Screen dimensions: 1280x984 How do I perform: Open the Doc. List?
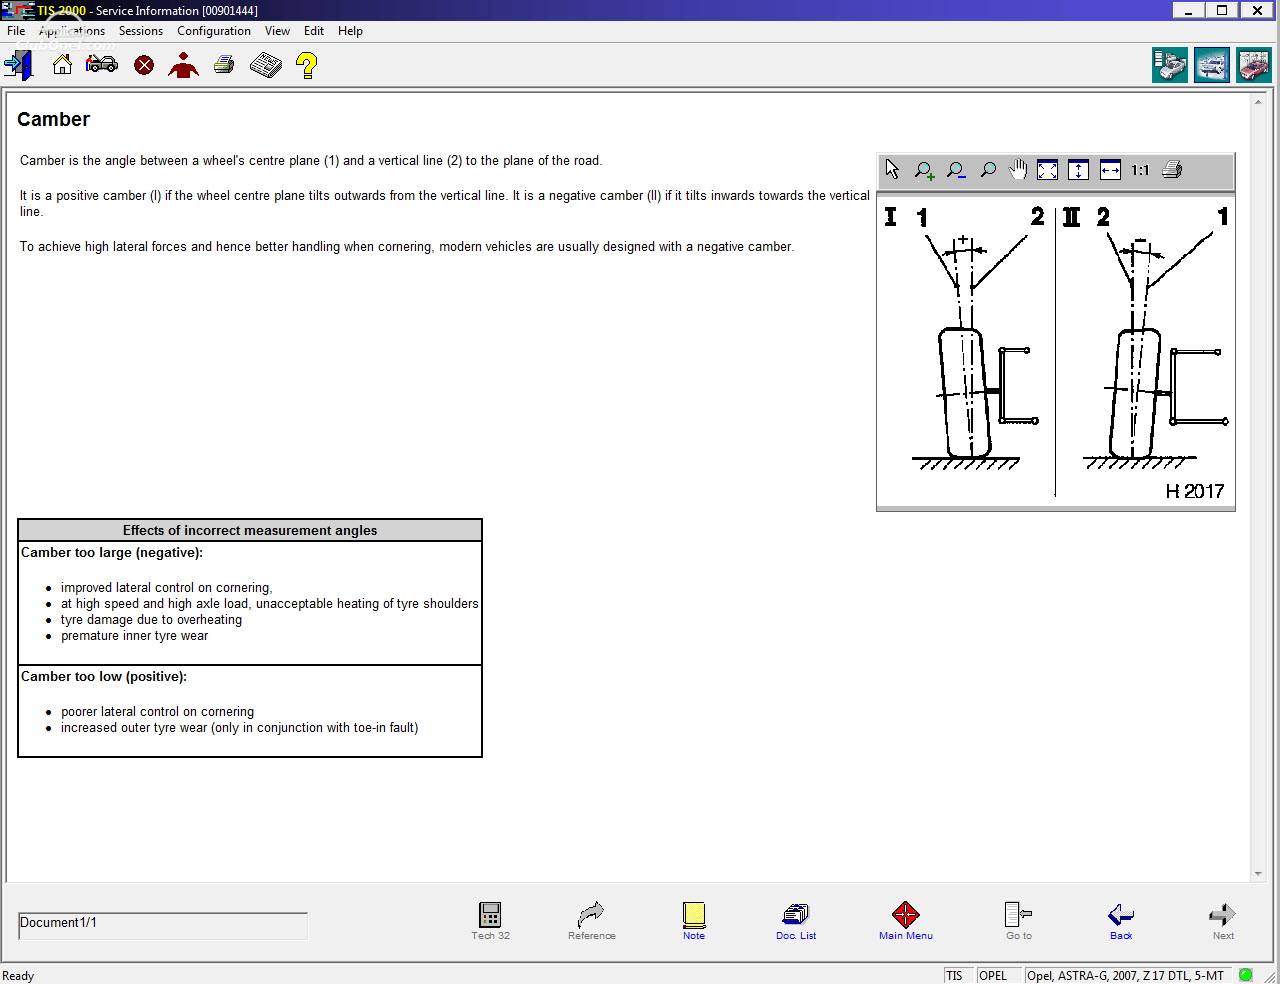(x=796, y=921)
